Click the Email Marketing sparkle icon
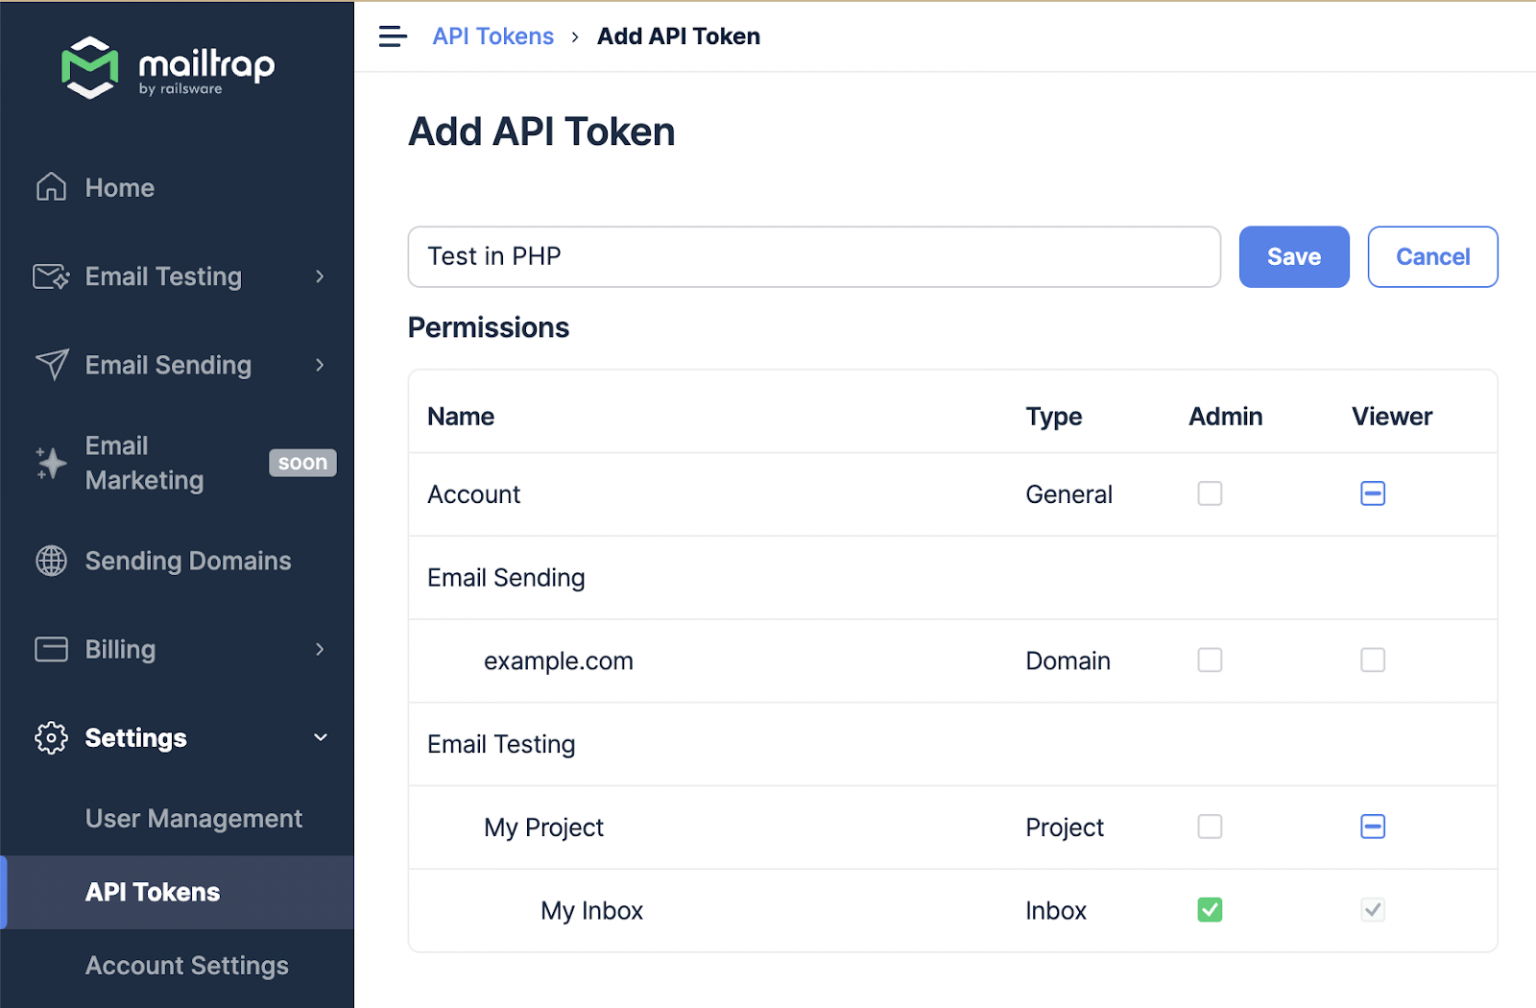 point(51,463)
